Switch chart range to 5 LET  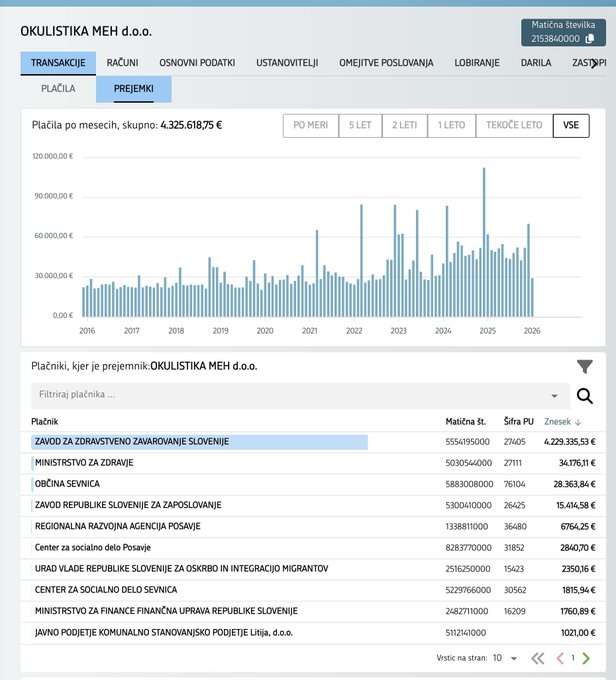(359, 126)
